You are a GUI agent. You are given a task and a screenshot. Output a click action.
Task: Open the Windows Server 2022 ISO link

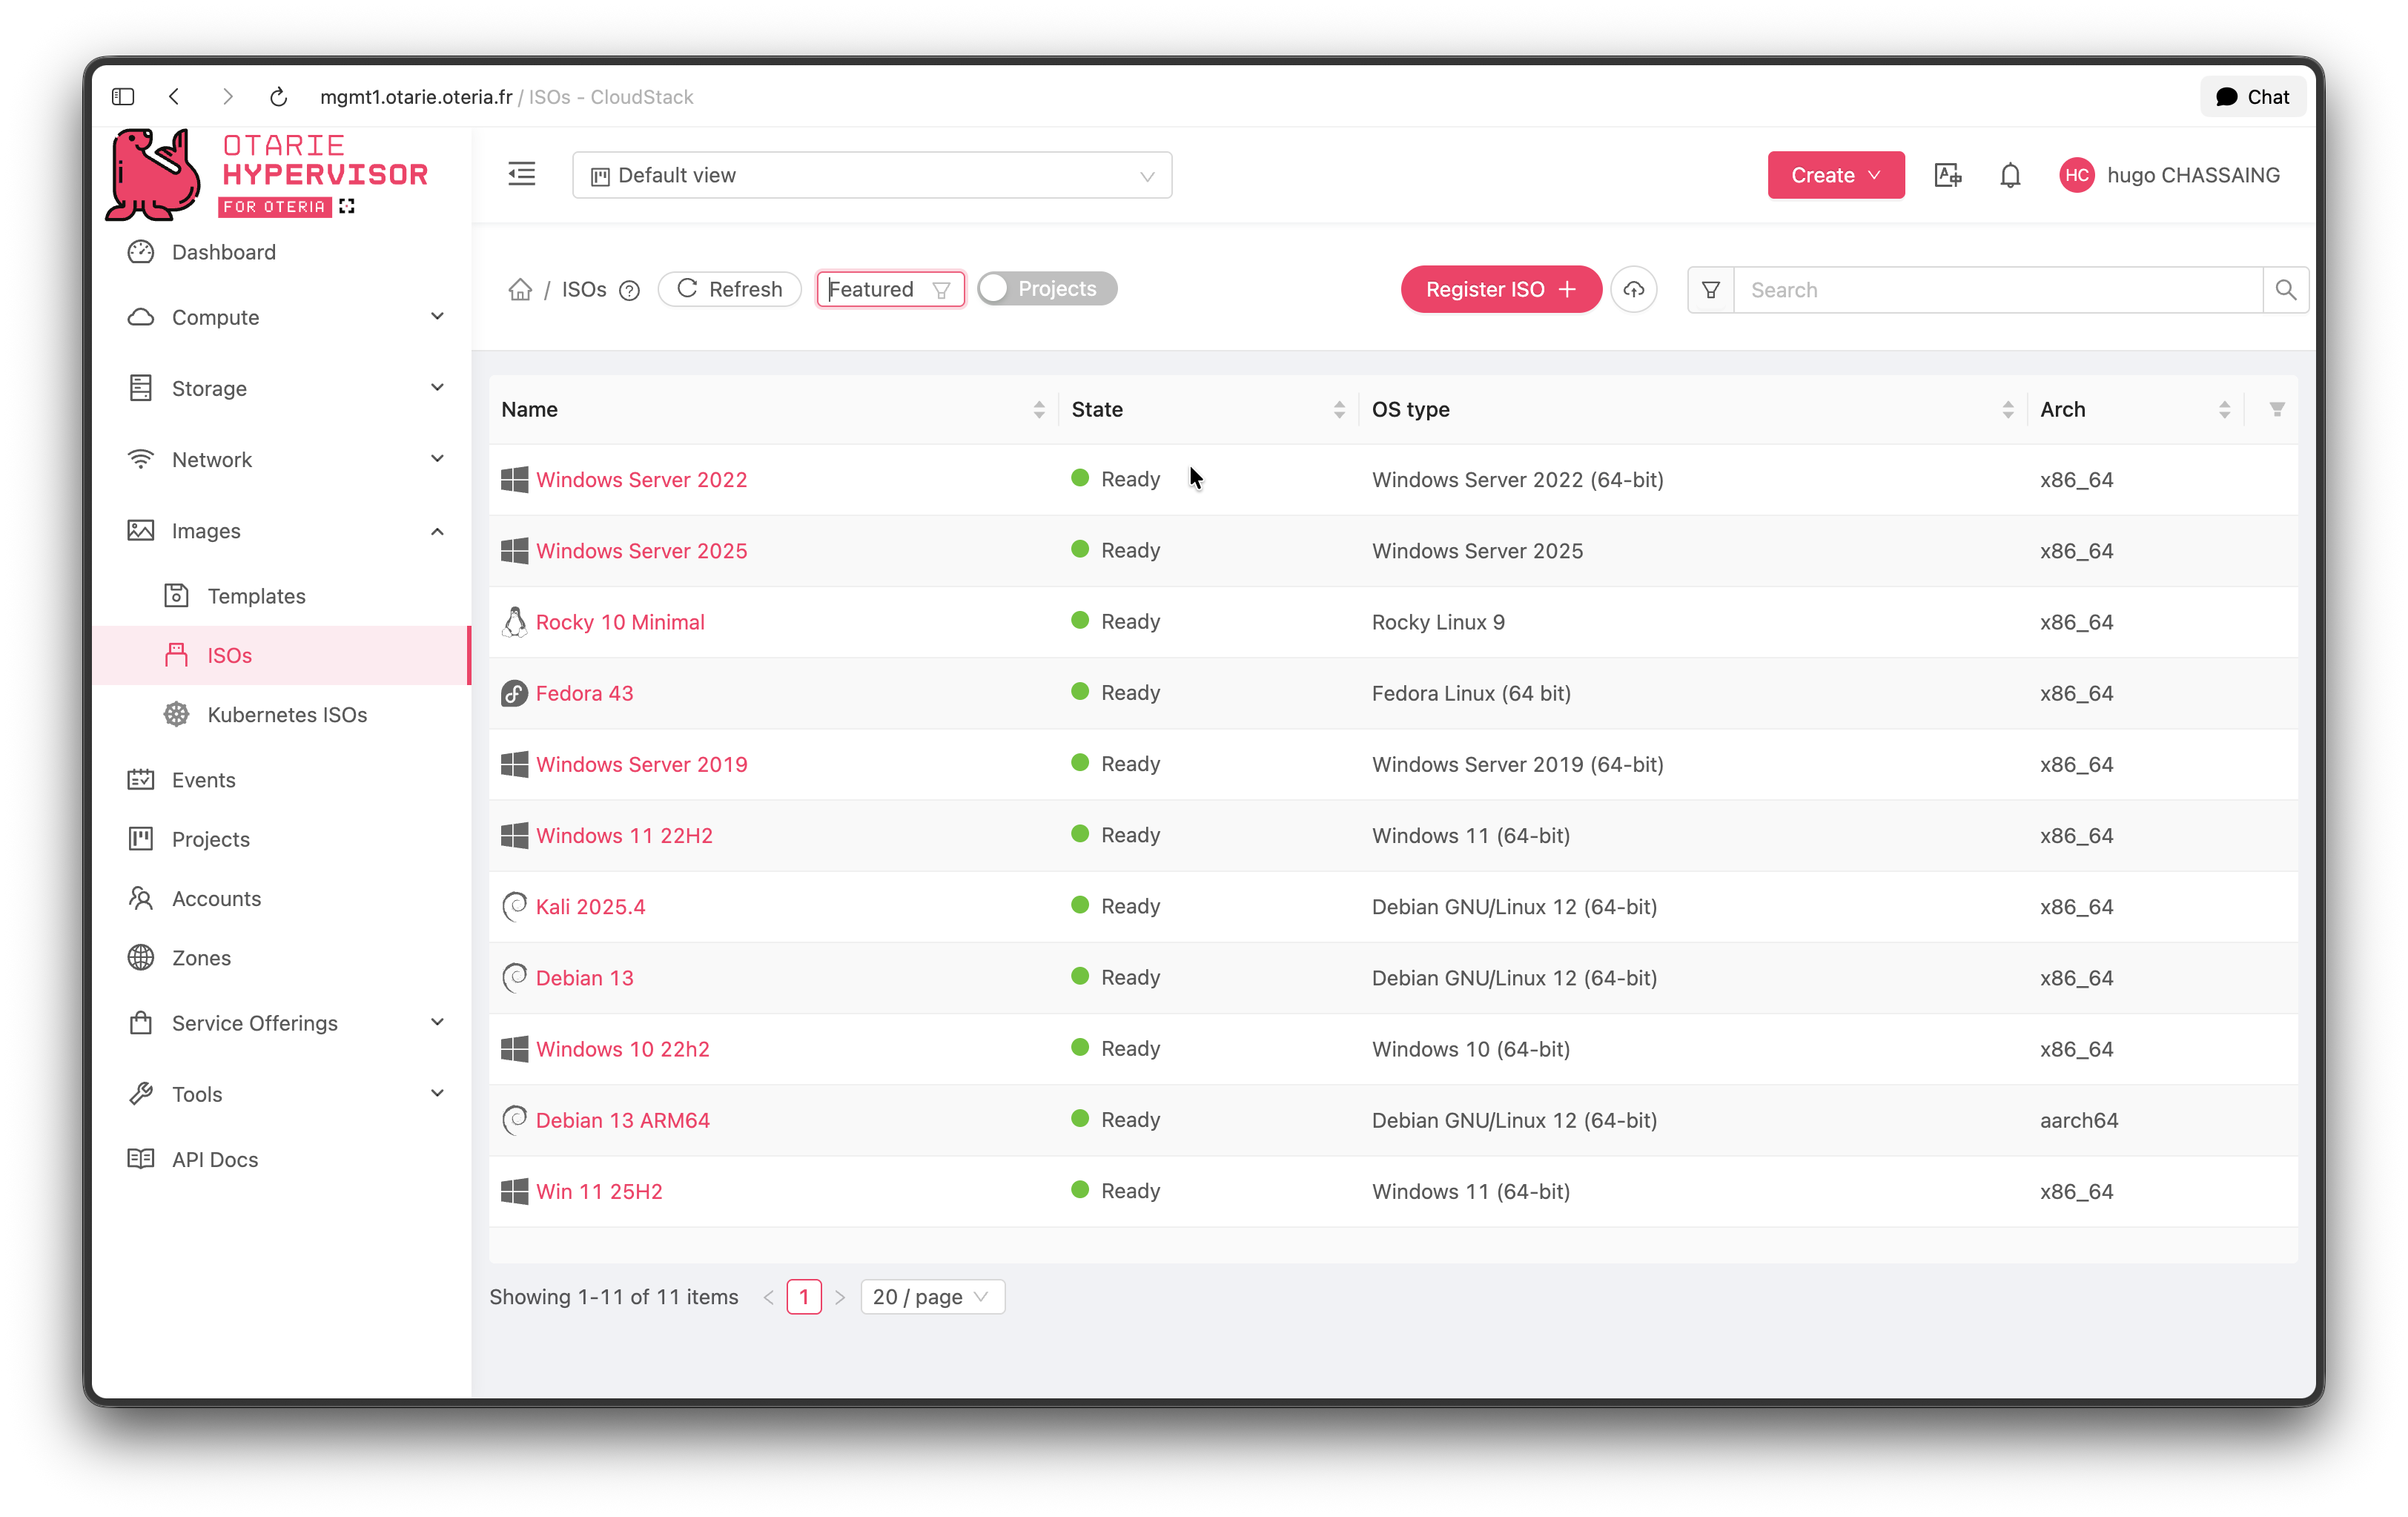coord(641,480)
